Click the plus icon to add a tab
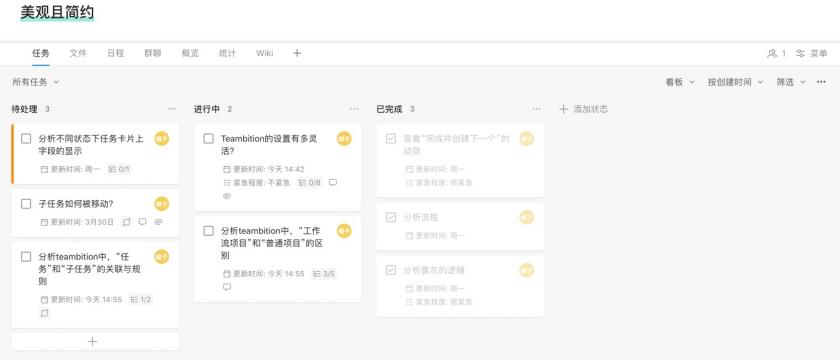Image resolution: width=840 pixels, height=360 pixels. pyautogui.click(x=297, y=53)
